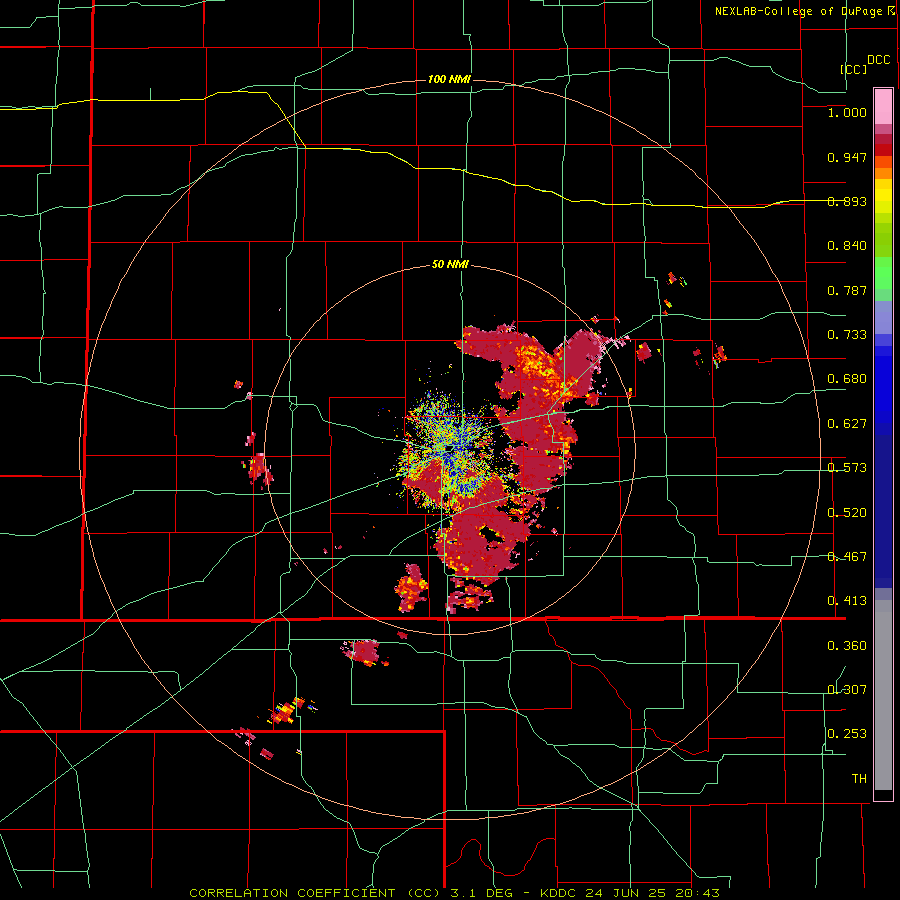900x900 pixels.
Task: Click the 0.733 scale value
Action: point(847,335)
